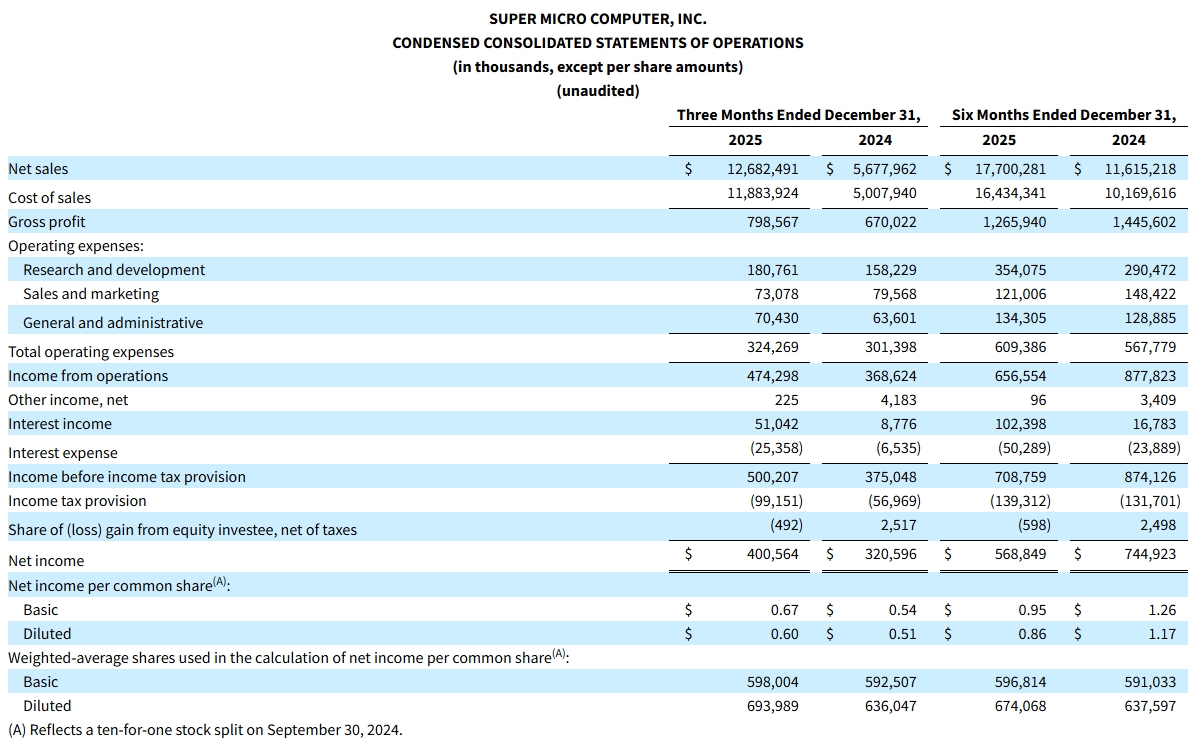Viewport: 1200px width, 748px height.
Task: Click Share of (loss) gain from equity investee
Action: coord(182,530)
